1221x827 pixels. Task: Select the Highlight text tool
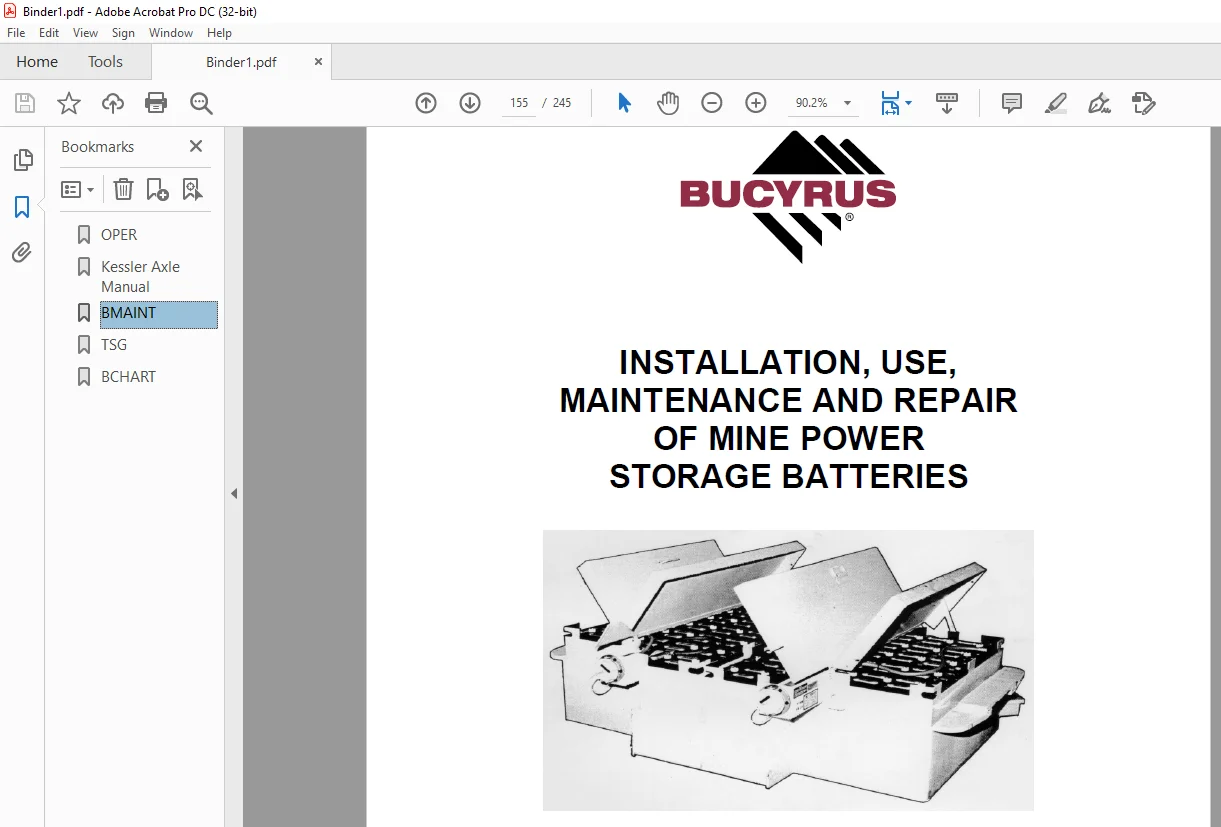[1056, 103]
